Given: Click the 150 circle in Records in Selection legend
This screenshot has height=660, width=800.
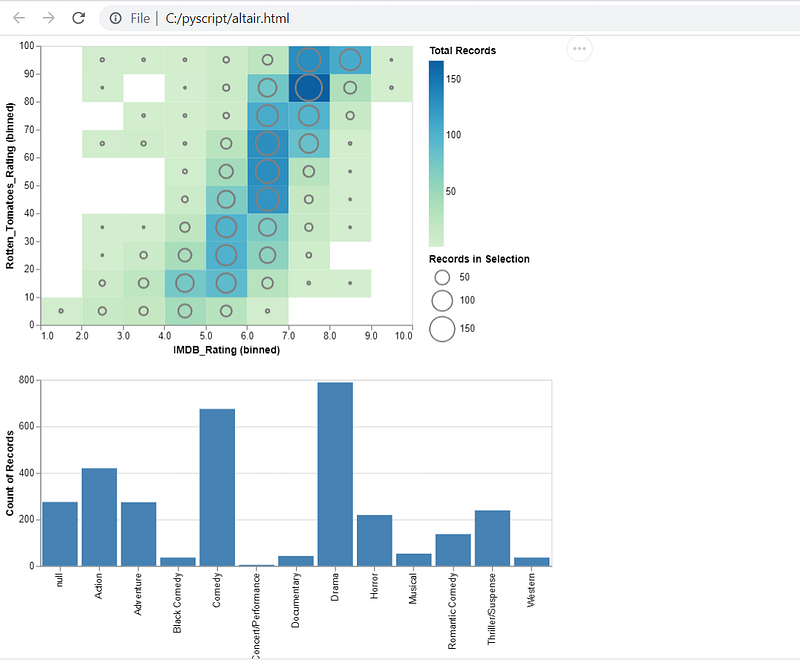Looking at the screenshot, I should [x=442, y=329].
